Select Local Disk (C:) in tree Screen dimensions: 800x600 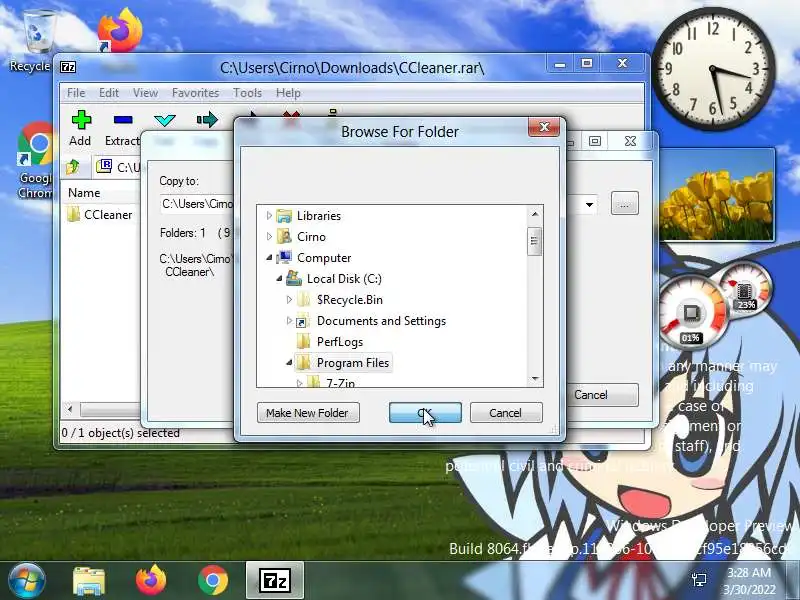(344, 279)
